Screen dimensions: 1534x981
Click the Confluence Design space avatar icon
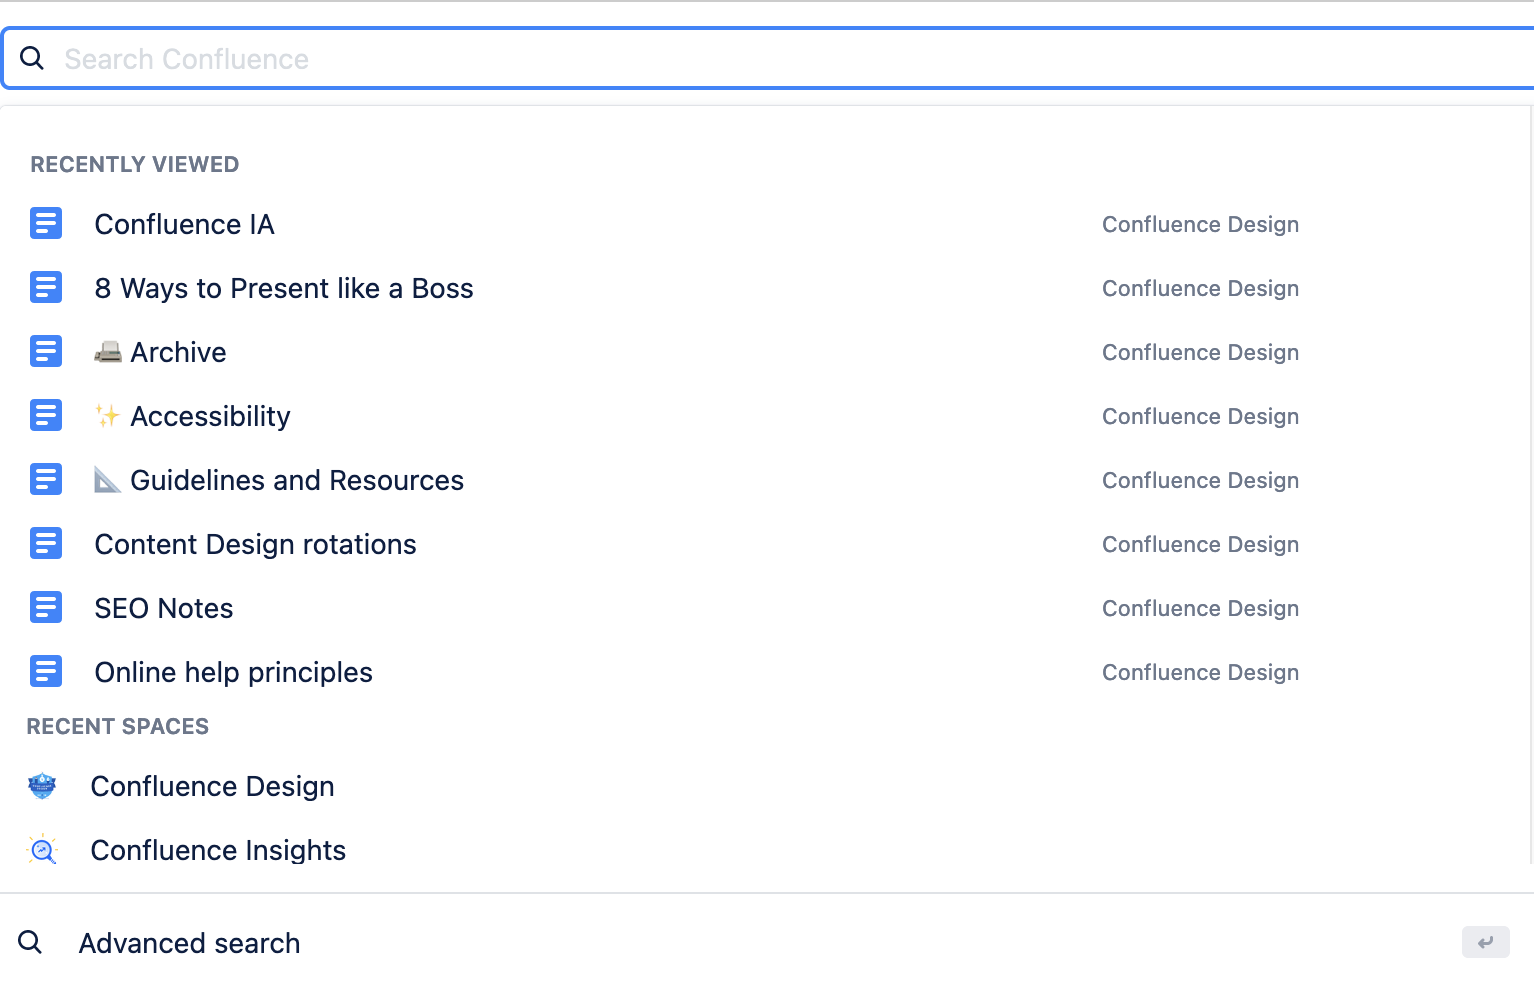[x=42, y=786]
